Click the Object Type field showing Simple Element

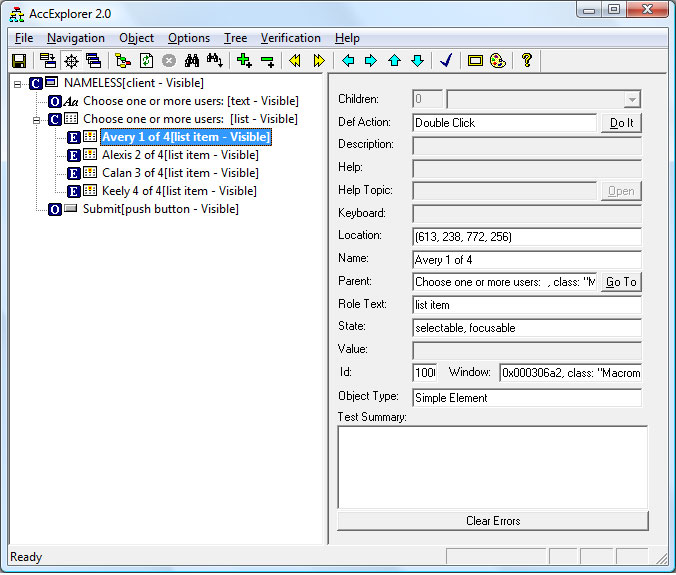pyautogui.click(x=527, y=397)
